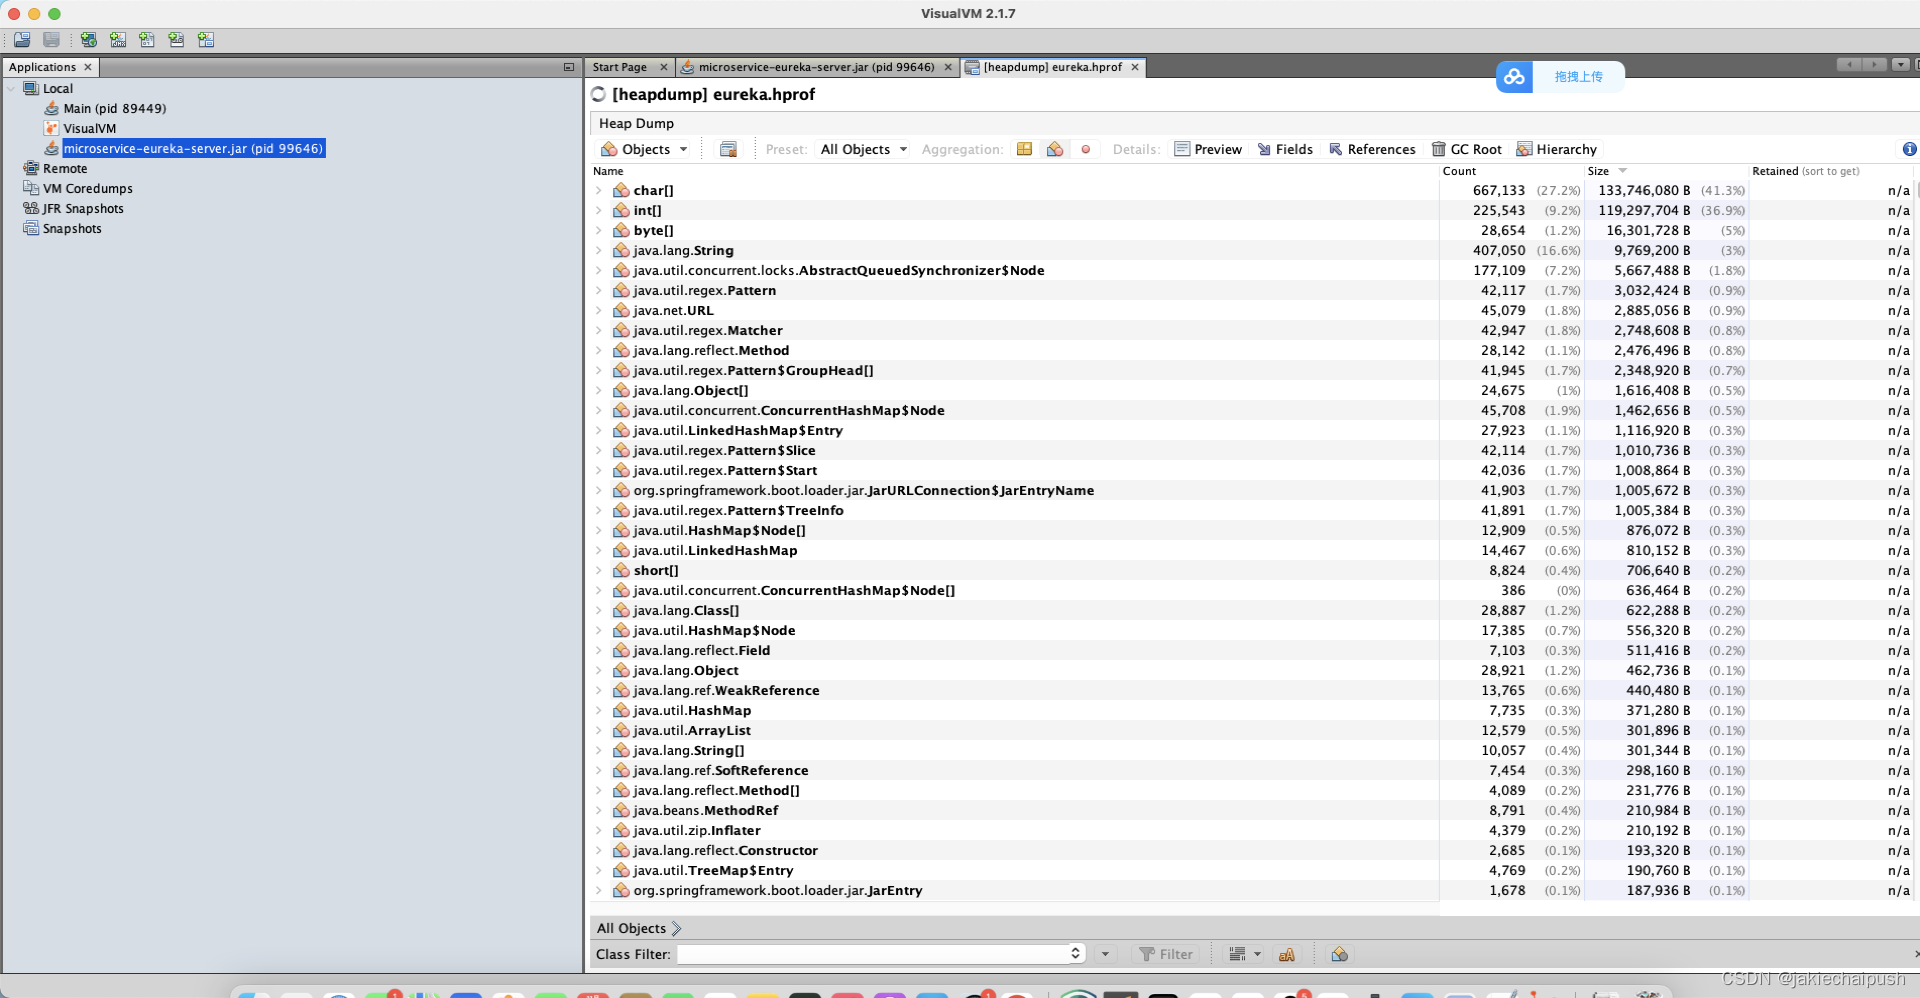Viewport: 1920px width, 998px height.
Task: Close the Start Page tab
Action: pyautogui.click(x=663, y=67)
